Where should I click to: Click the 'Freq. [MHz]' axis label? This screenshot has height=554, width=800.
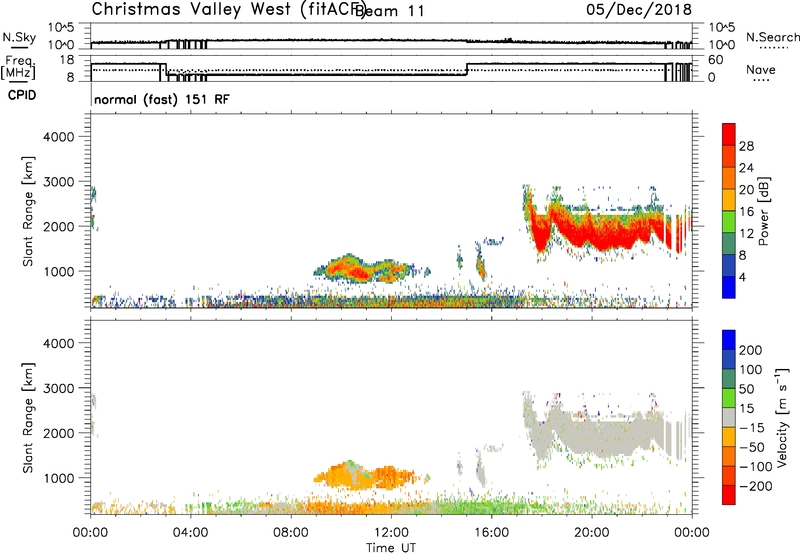pyautogui.click(x=18, y=68)
